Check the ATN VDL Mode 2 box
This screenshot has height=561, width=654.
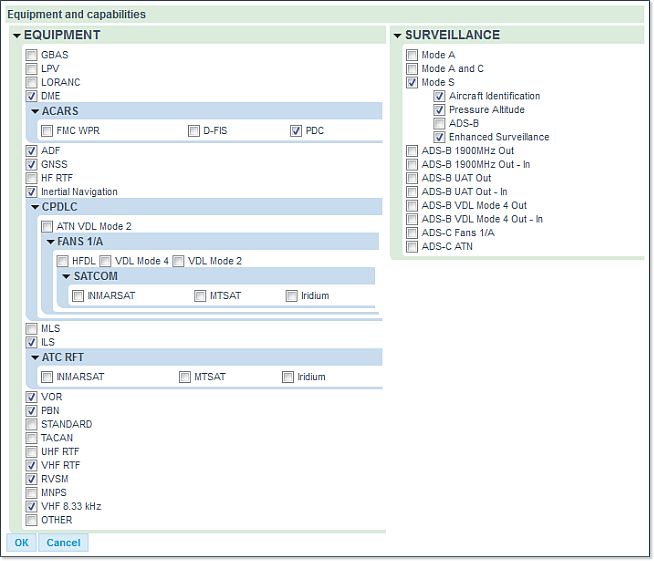(47, 227)
